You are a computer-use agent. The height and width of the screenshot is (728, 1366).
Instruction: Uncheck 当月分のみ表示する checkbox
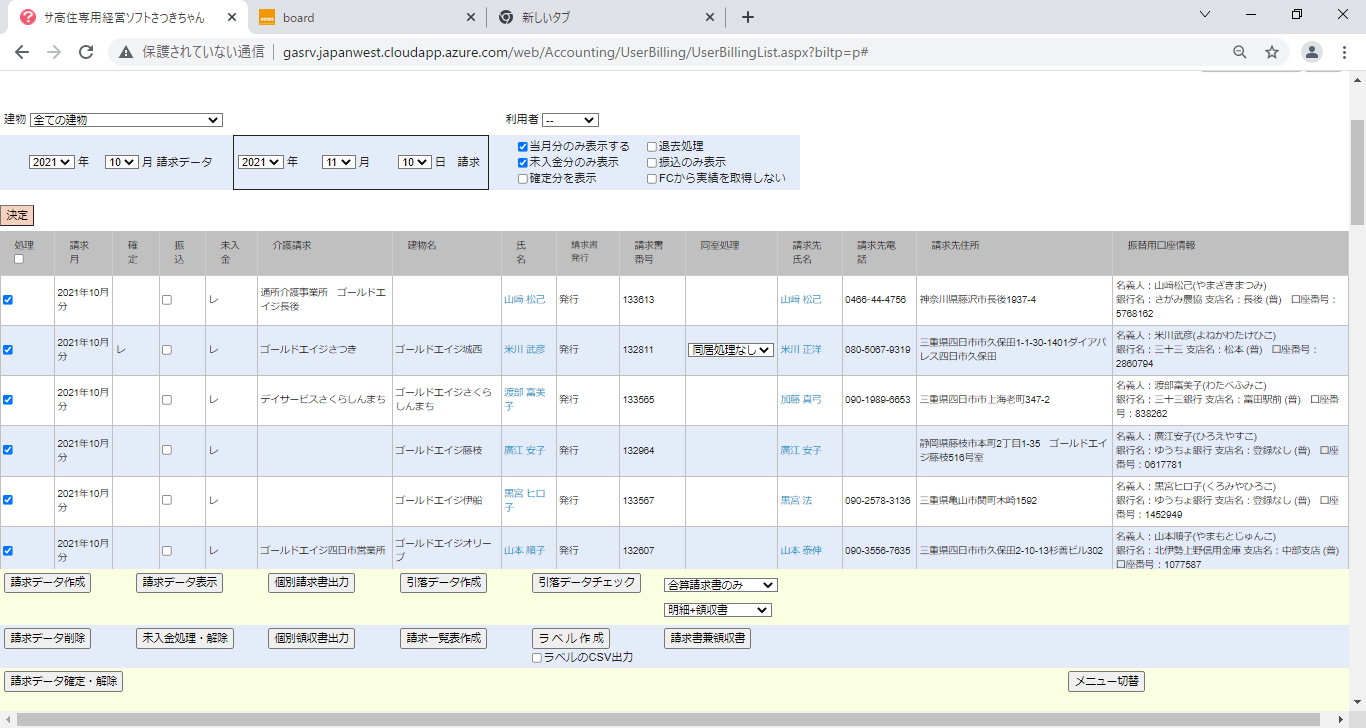click(x=522, y=147)
